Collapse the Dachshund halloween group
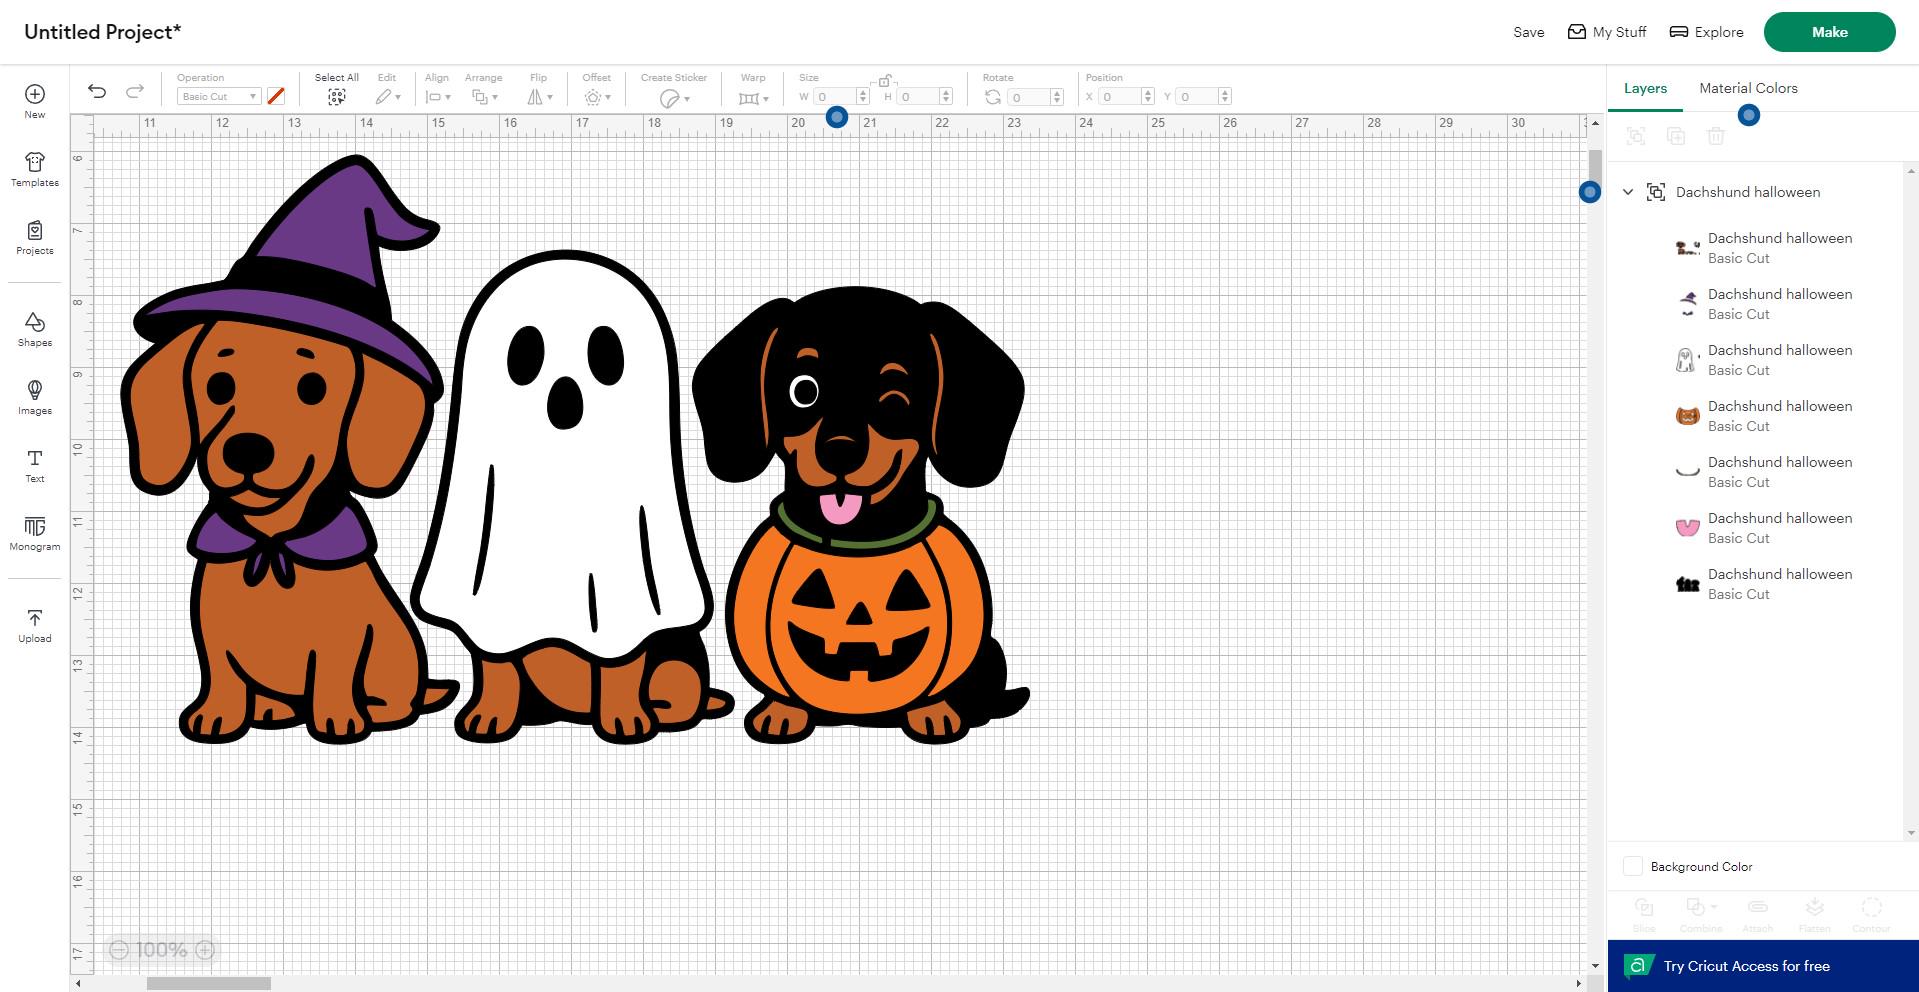The width and height of the screenshot is (1919, 992). coord(1628,192)
